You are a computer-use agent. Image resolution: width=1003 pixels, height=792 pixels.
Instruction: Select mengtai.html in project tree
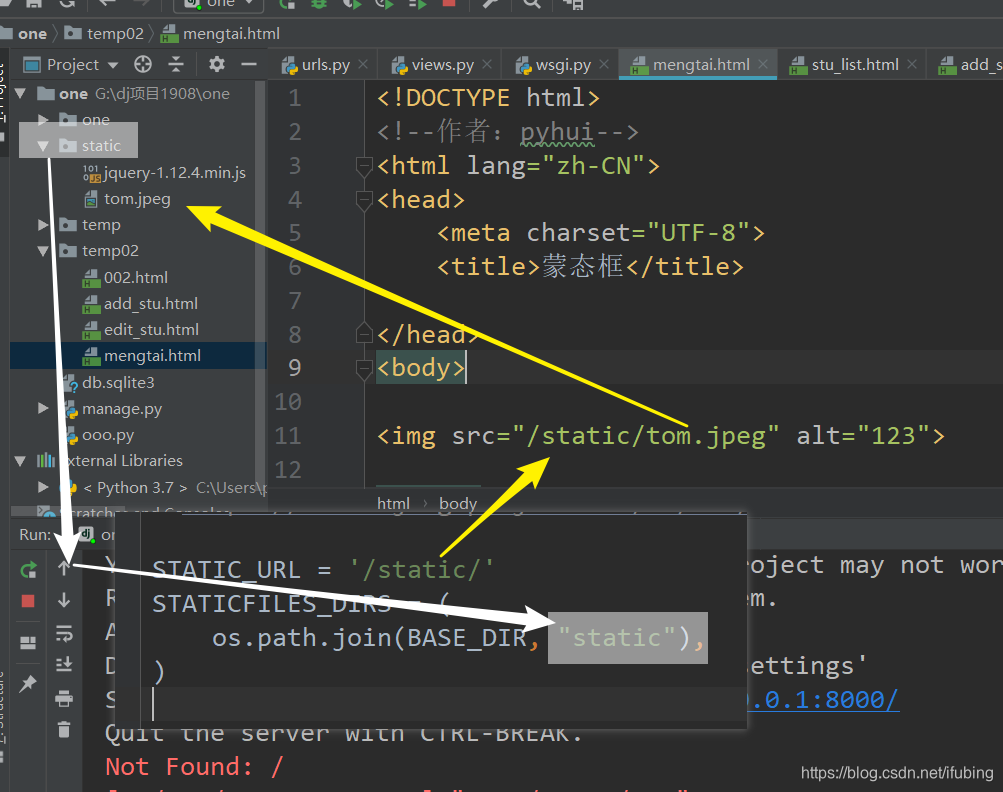click(143, 356)
